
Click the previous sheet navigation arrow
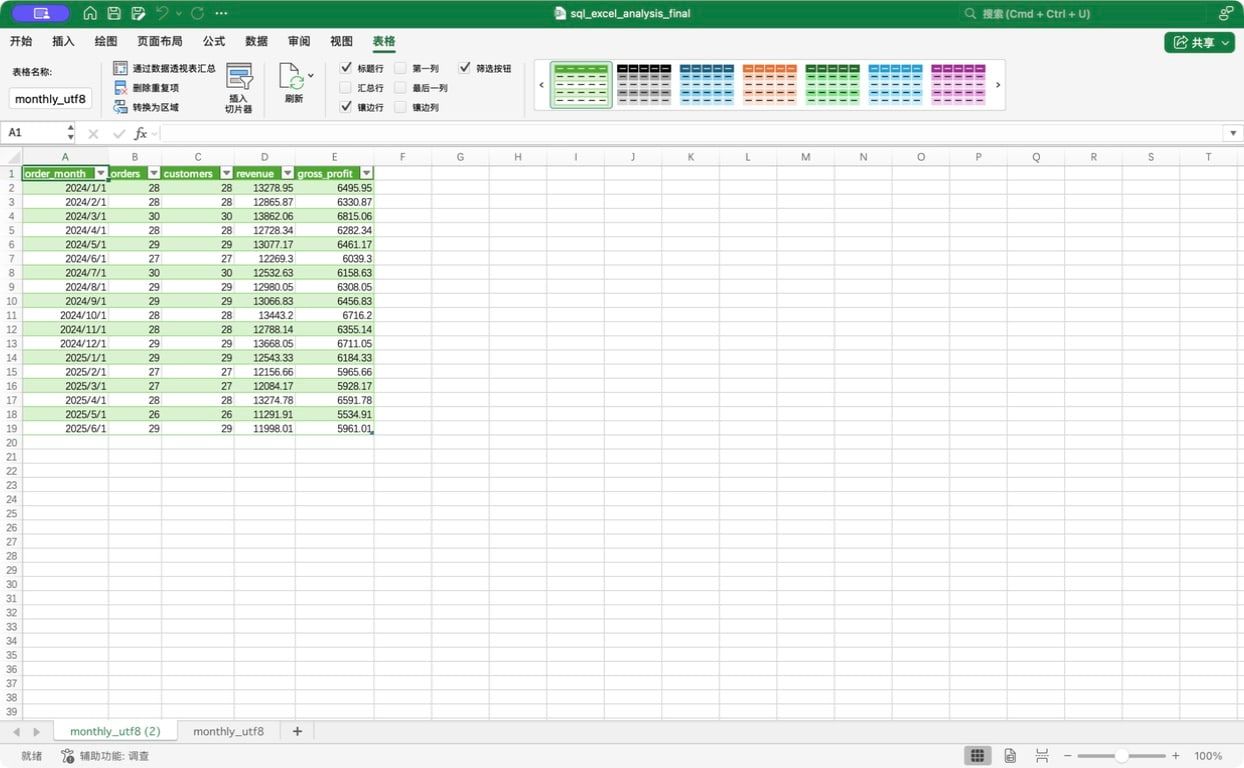click(16, 732)
